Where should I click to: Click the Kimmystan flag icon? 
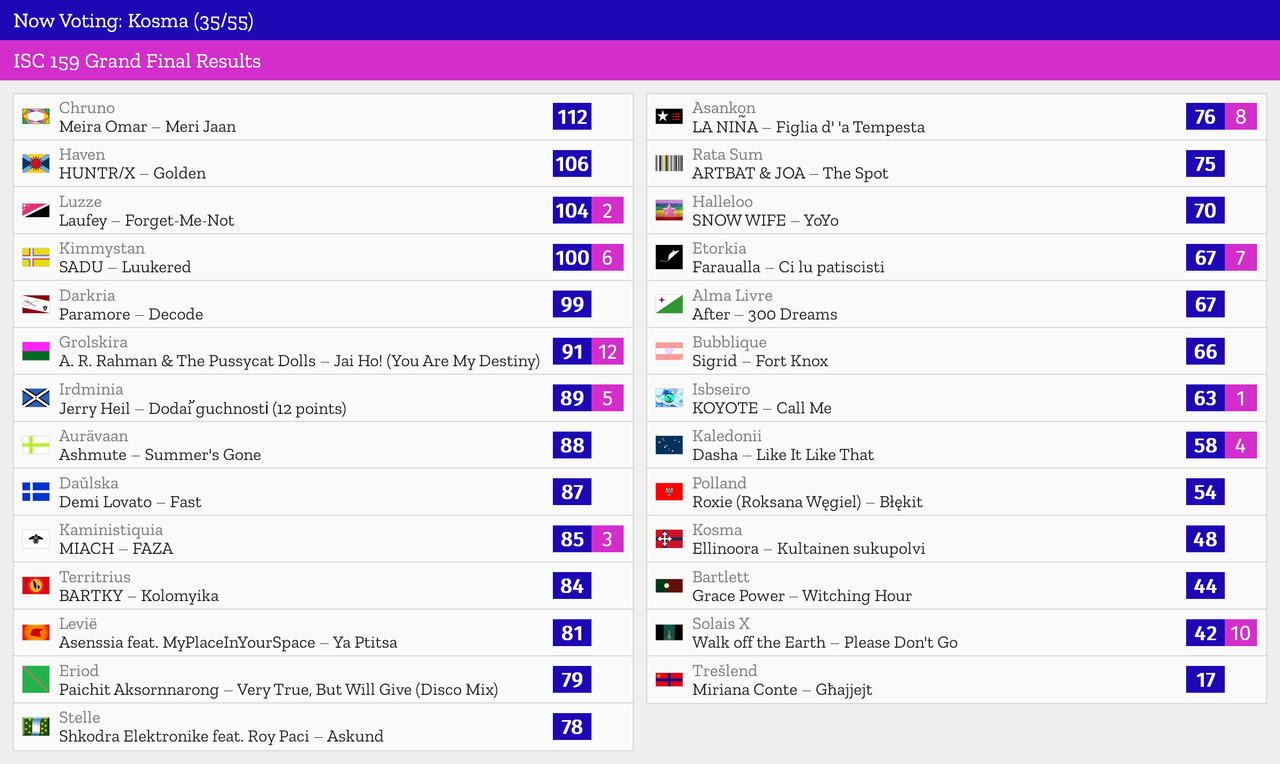click(36, 258)
